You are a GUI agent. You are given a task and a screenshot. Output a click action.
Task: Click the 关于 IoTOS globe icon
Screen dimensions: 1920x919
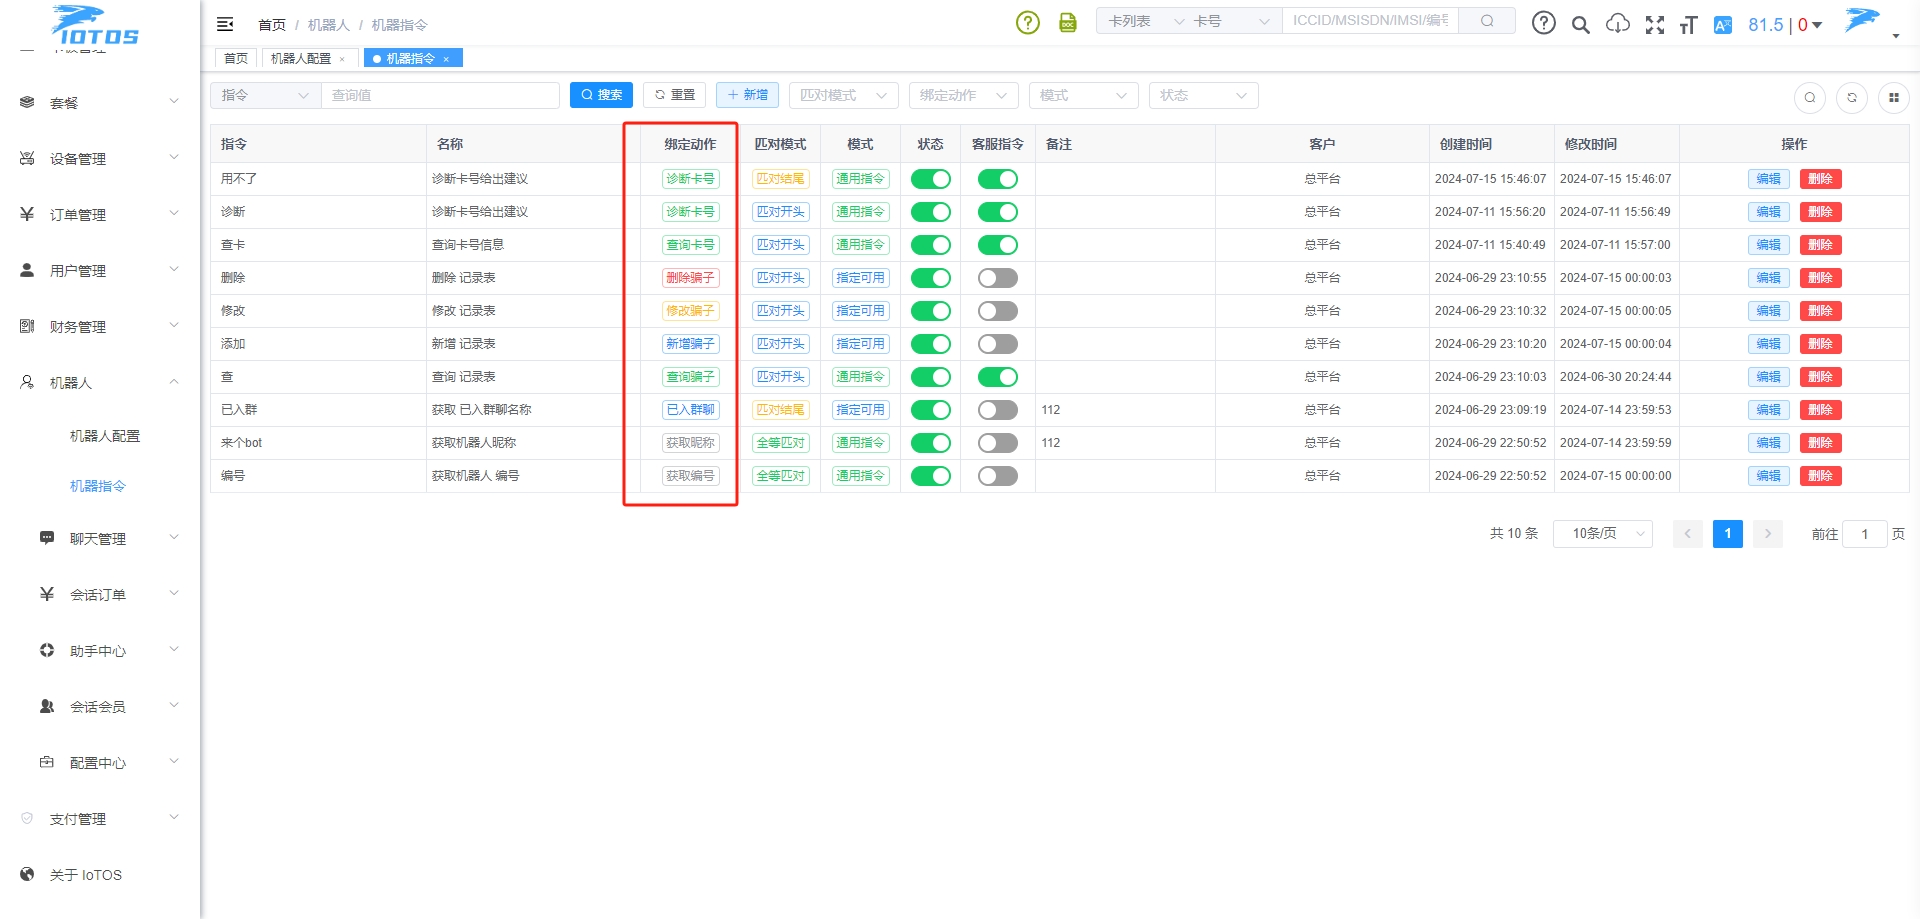27,874
